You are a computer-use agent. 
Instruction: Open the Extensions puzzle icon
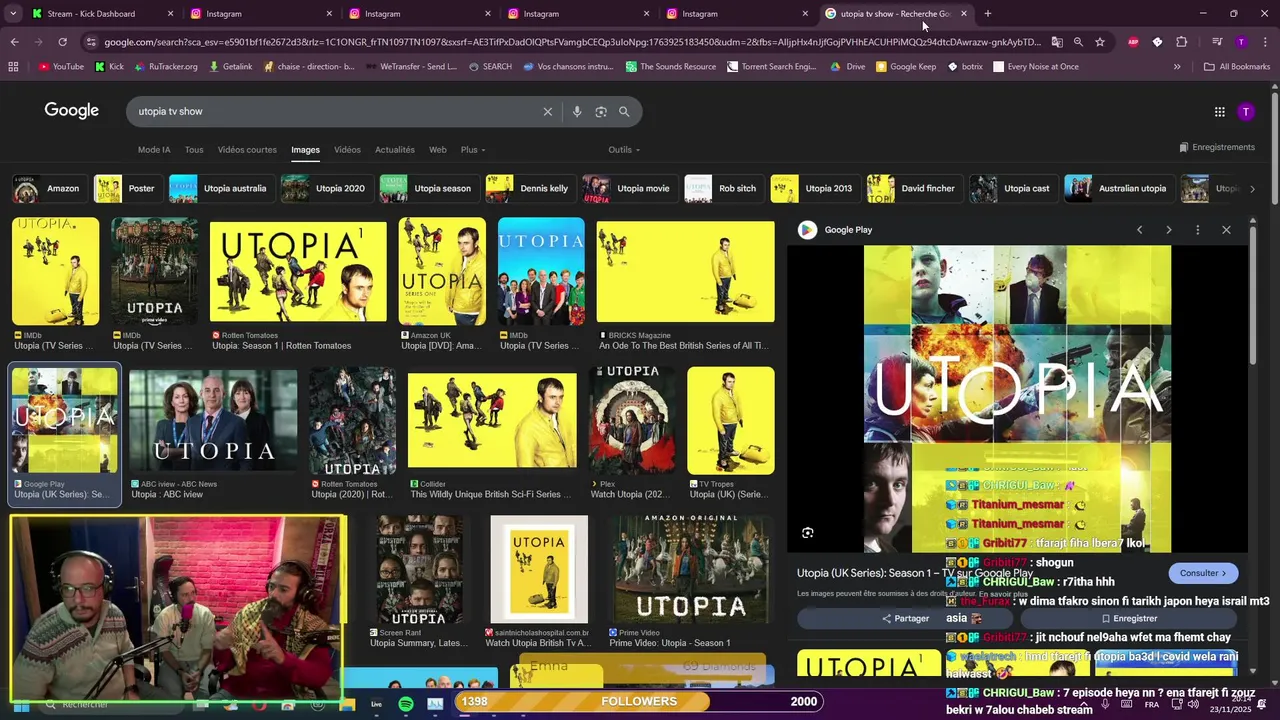(x=1182, y=42)
